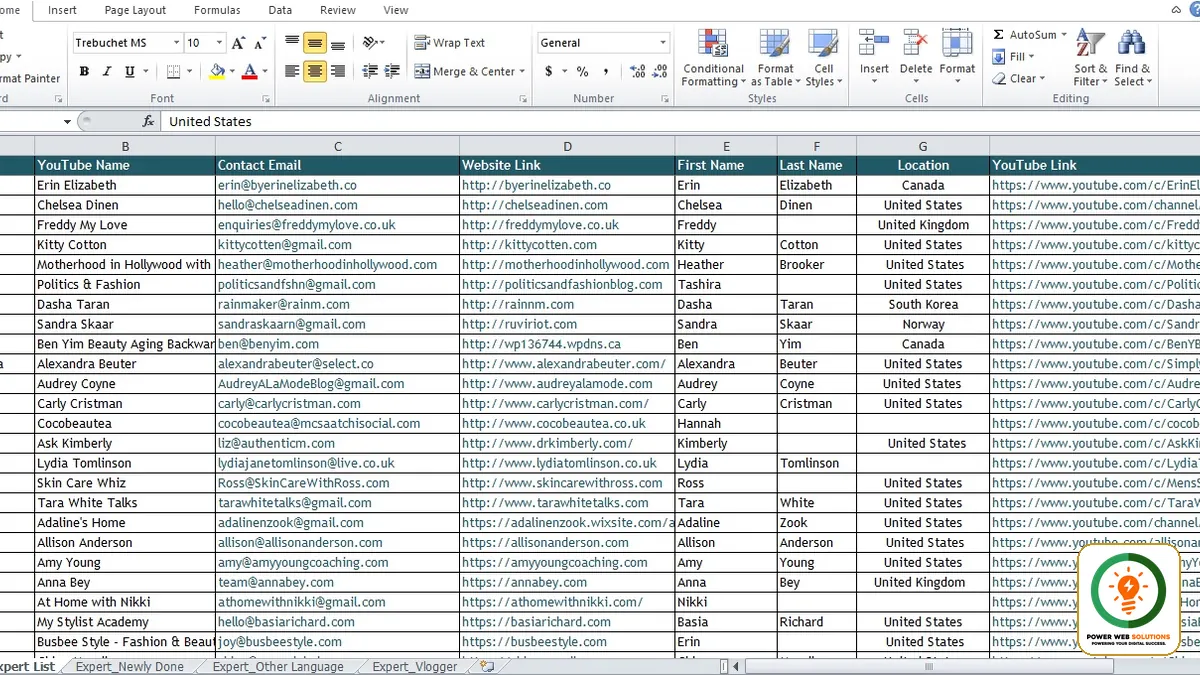Open Cell Styles gallery
This screenshot has height=675, width=1200.
[824, 58]
